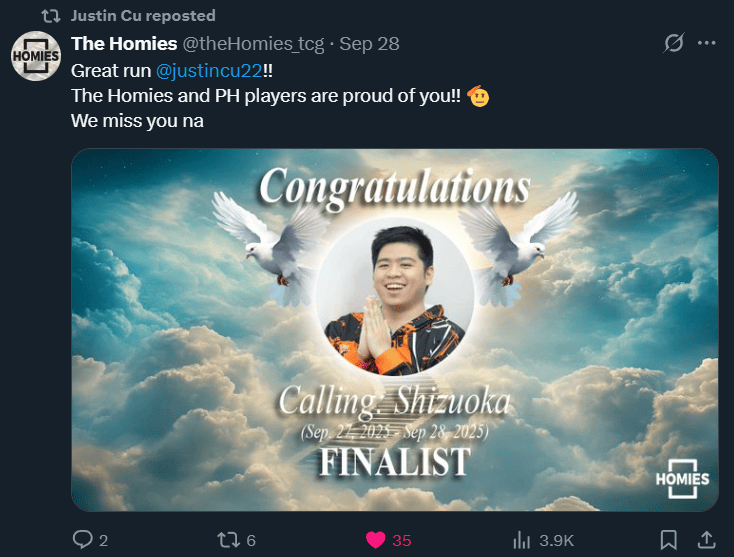Open the three-dot more options menu

706,43
